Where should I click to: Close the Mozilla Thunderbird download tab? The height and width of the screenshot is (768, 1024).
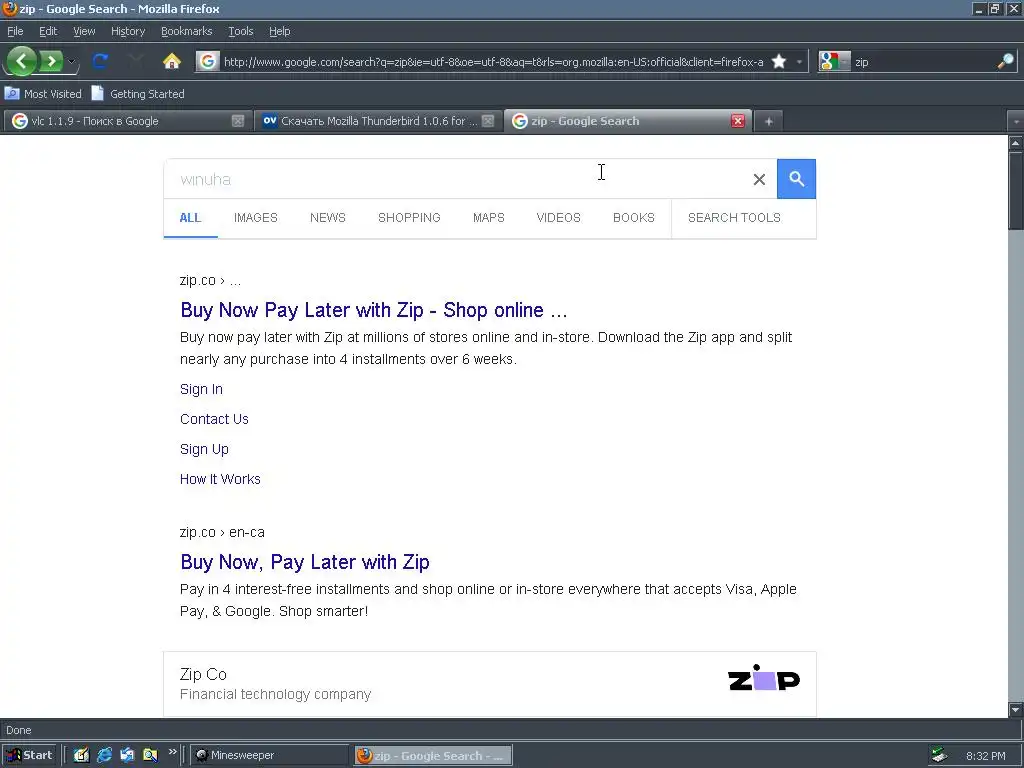tap(488, 121)
